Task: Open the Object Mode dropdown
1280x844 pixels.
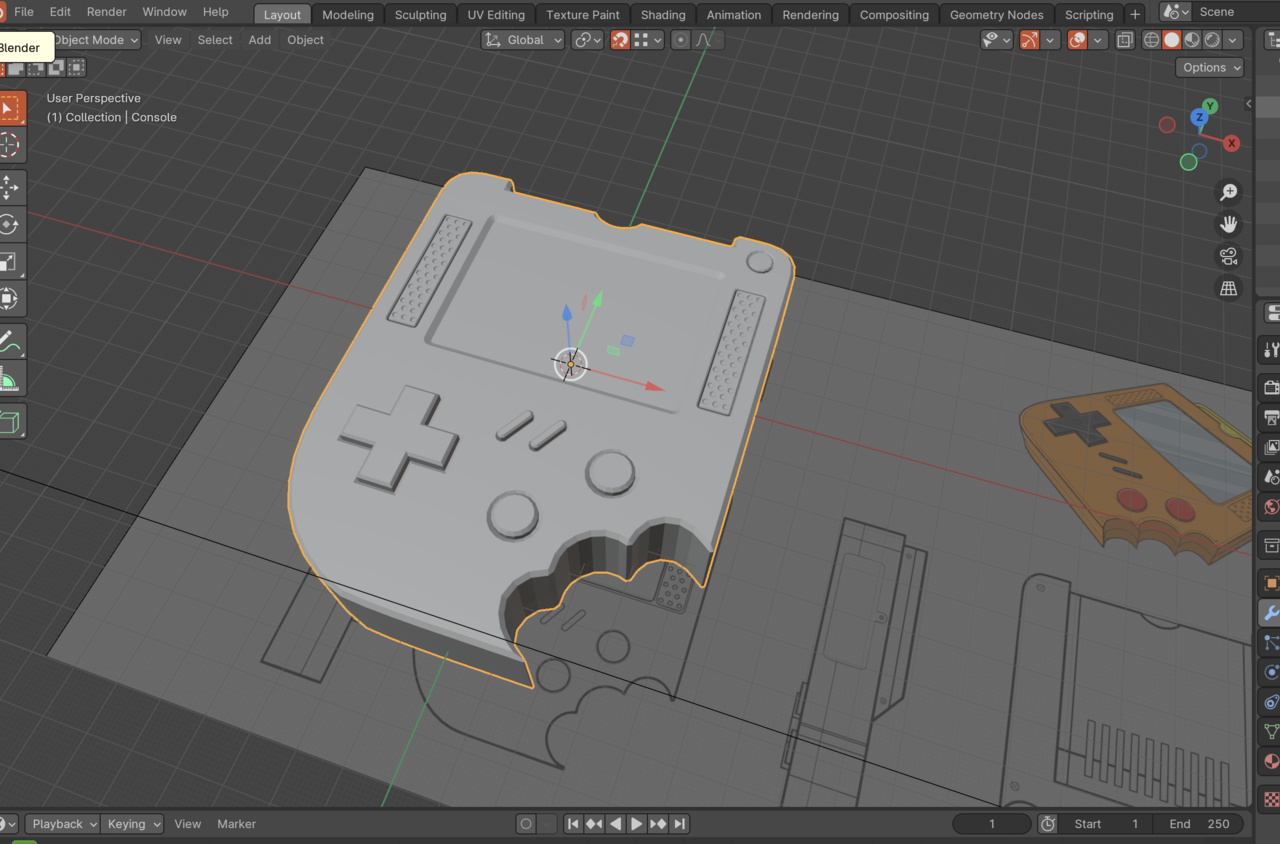Action: click(x=95, y=40)
